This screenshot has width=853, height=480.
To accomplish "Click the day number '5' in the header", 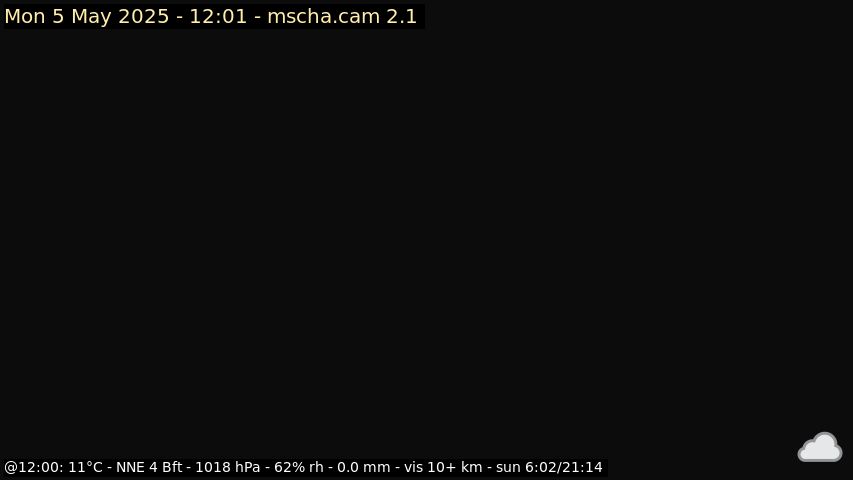I will coord(58,16).
